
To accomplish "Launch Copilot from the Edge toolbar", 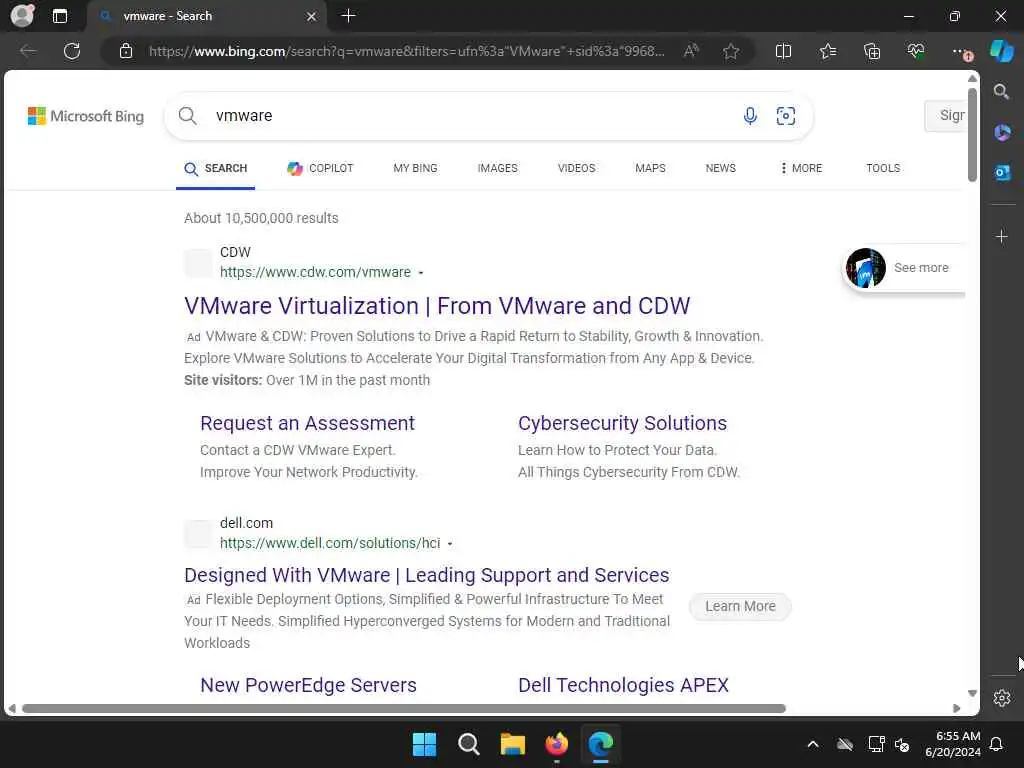I will (1002, 51).
